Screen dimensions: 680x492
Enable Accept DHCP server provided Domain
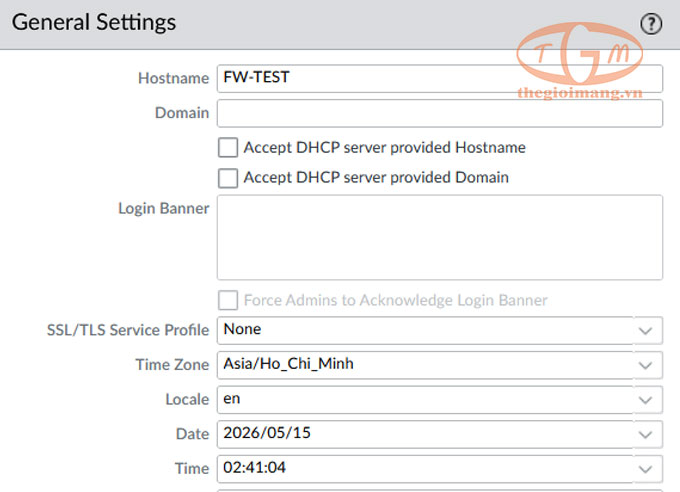pyautogui.click(x=228, y=178)
